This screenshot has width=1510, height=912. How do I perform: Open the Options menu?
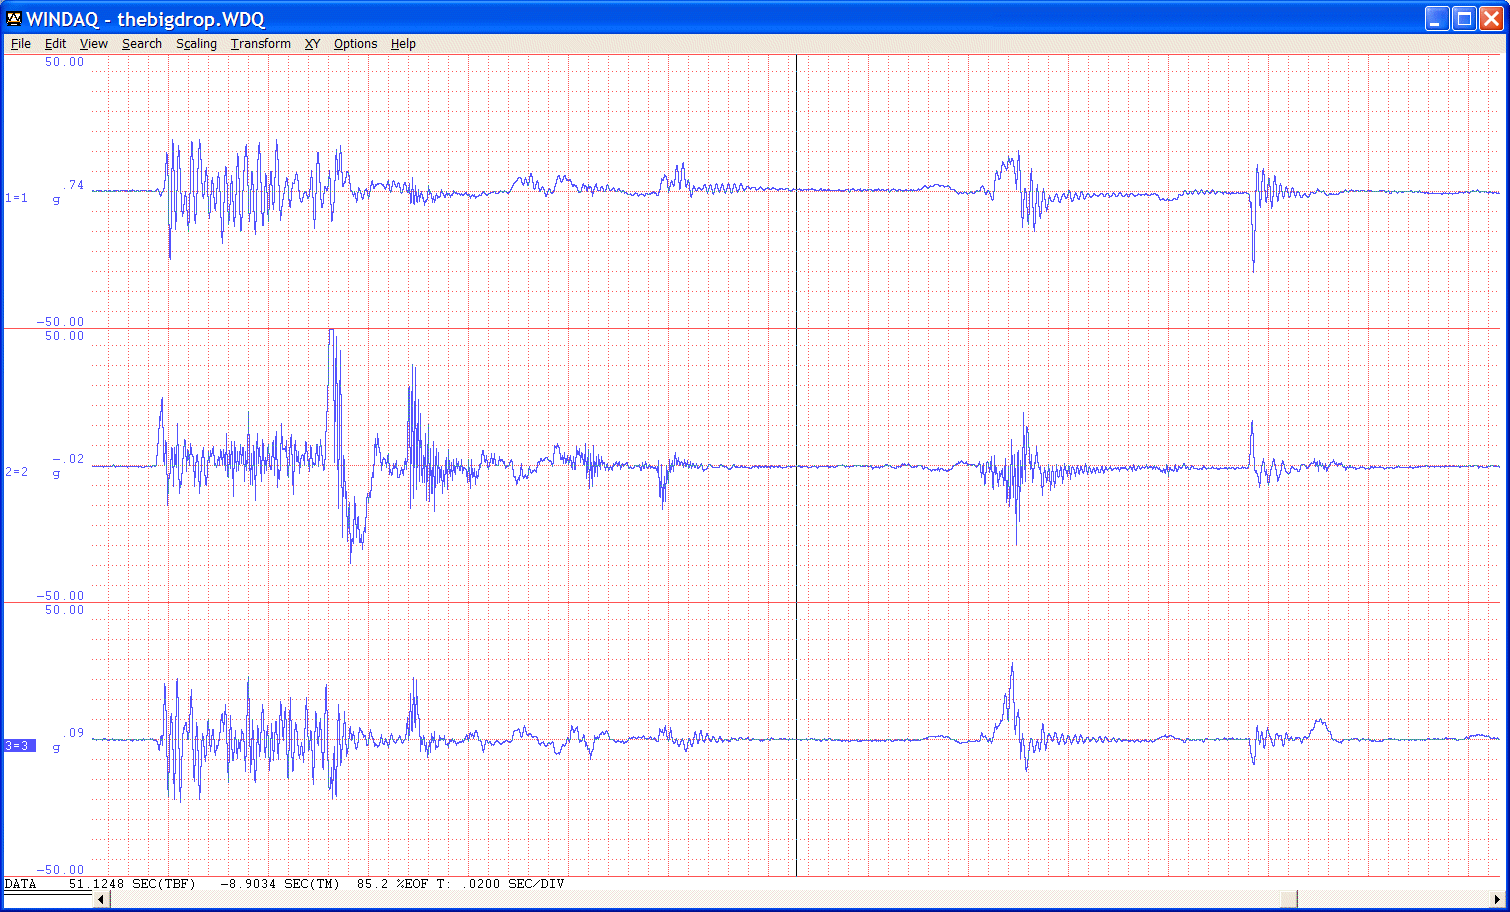click(x=355, y=44)
